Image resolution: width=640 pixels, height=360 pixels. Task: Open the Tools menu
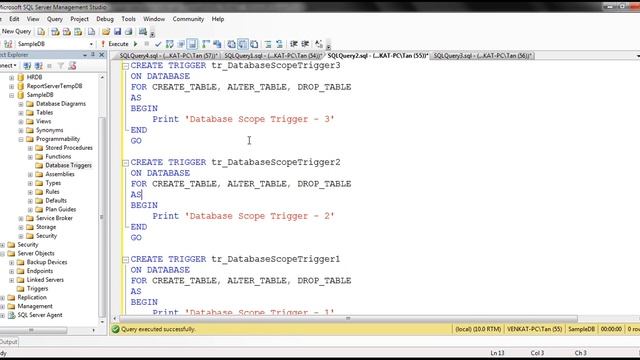click(128, 19)
